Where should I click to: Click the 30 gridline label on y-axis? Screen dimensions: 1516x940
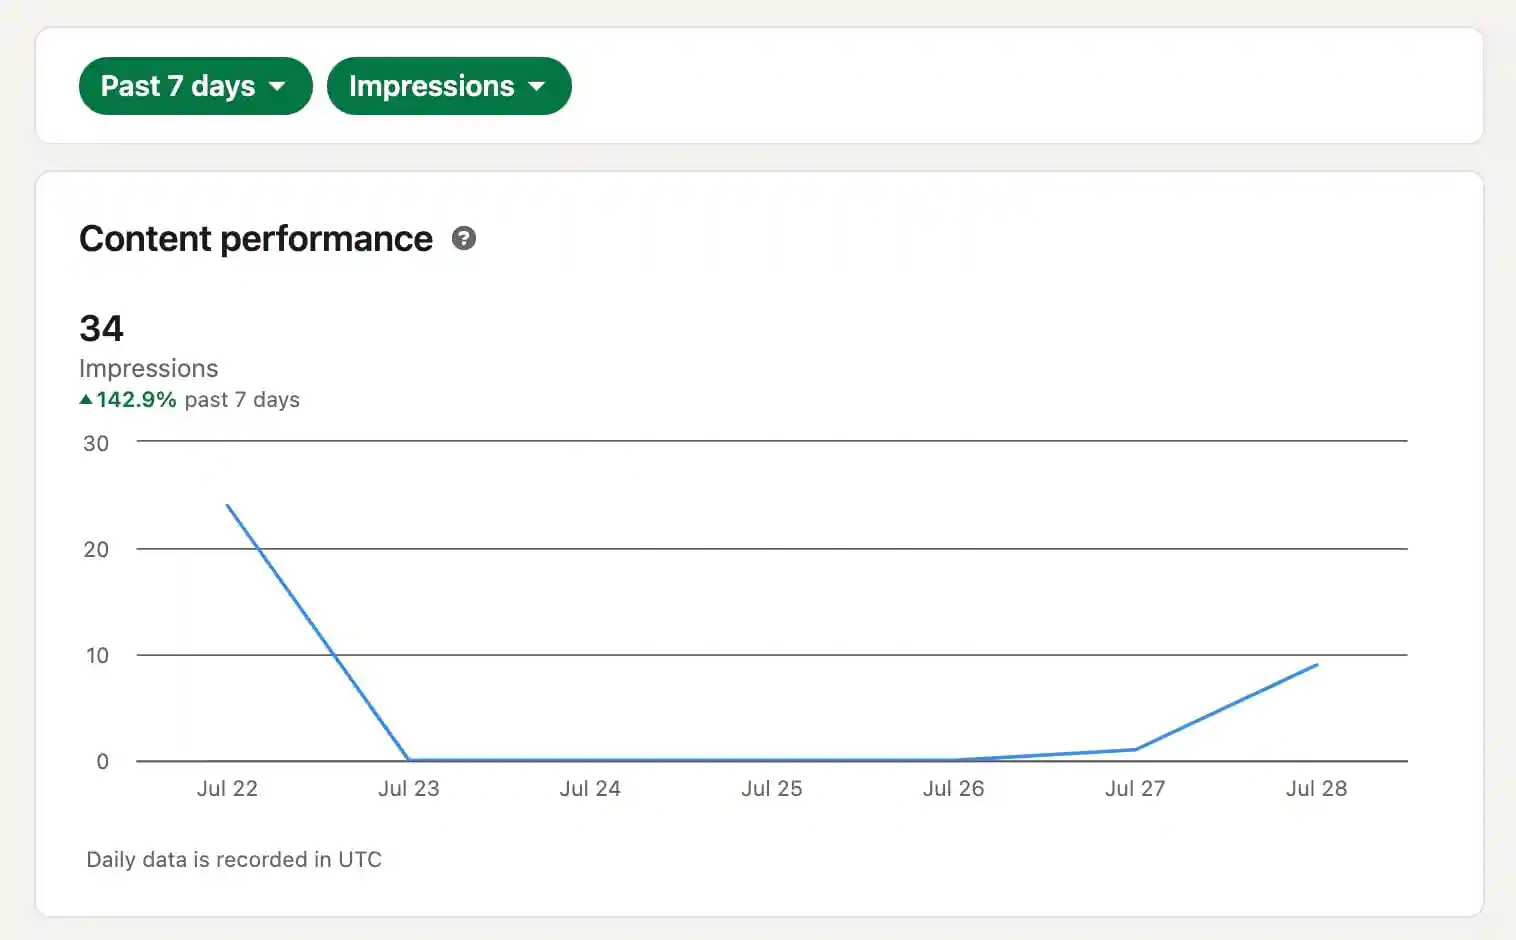pos(96,443)
